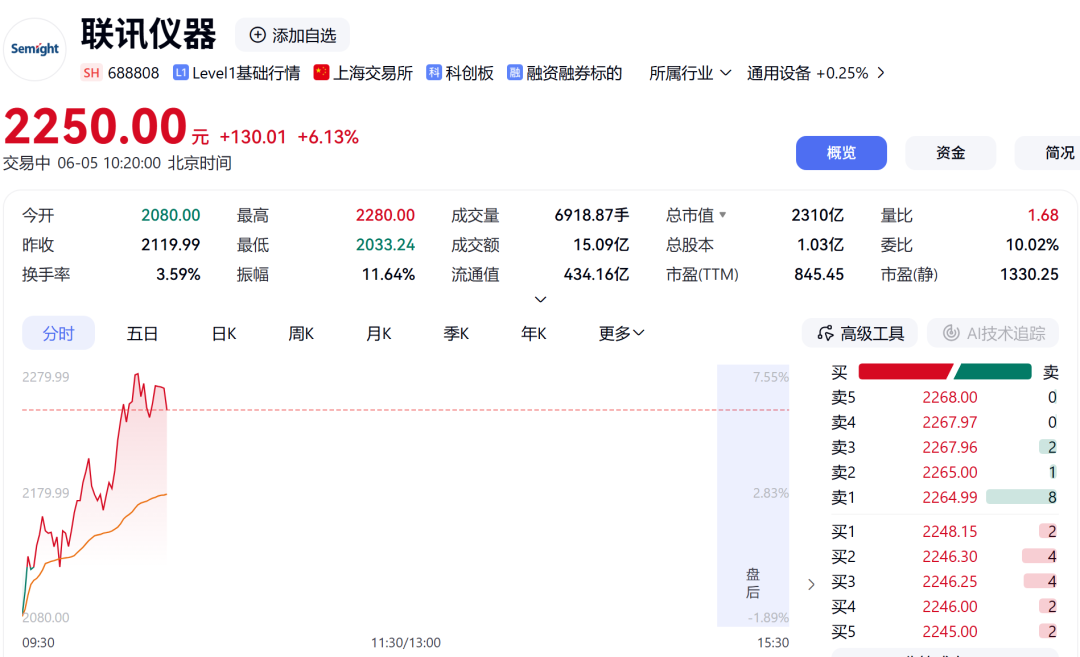Click the AI技术追踪 spiral icon

tap(951, 333)
